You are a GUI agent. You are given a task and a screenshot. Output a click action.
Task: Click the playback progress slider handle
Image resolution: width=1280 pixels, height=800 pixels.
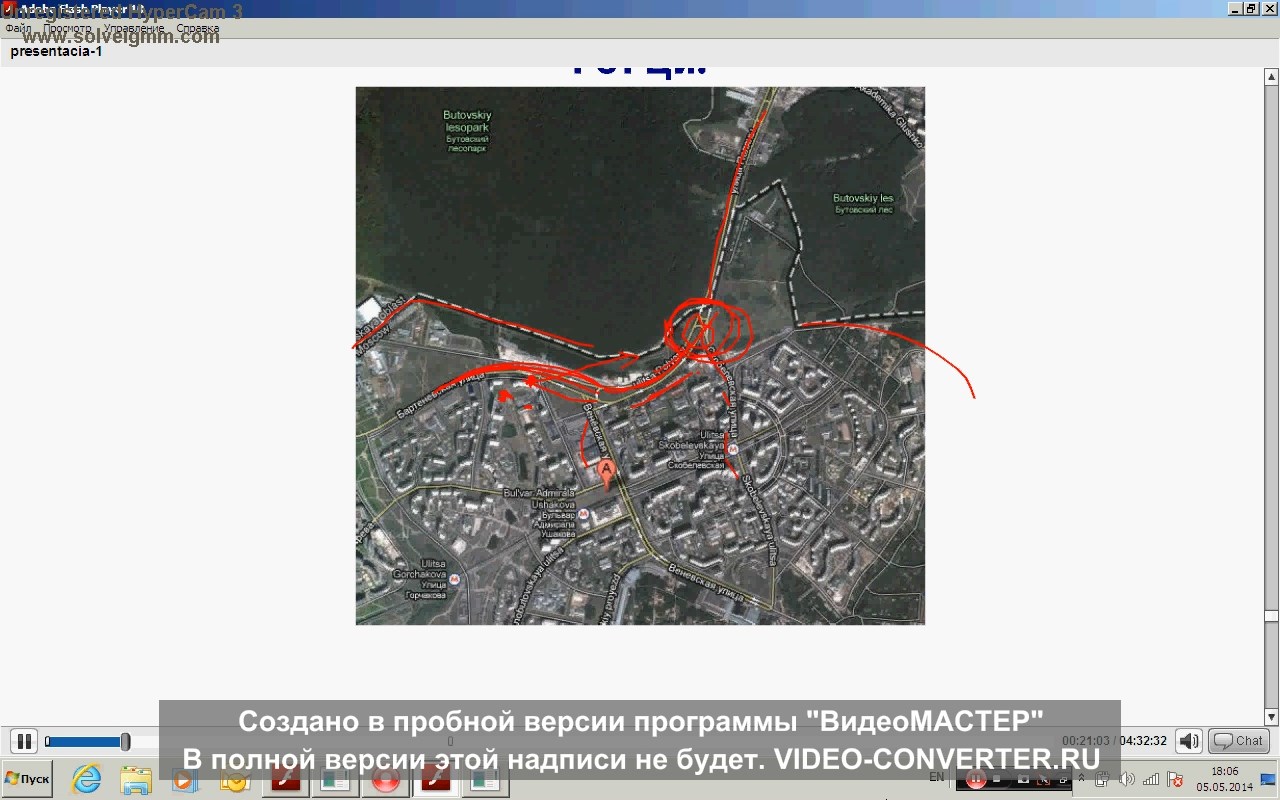(125, 741)
